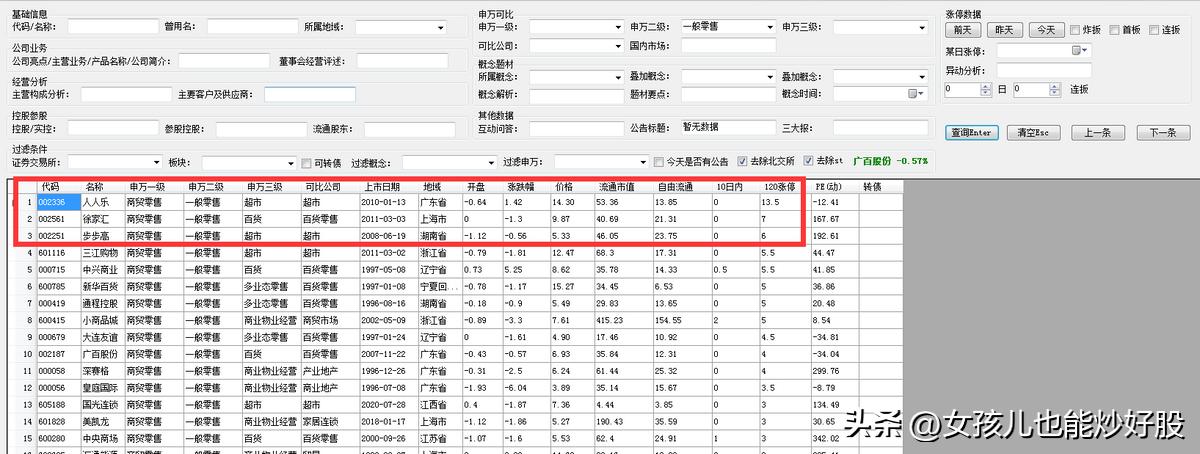Run the search with 查询Enter button
This screenshot has width=1200, height=454.
click(x=971, y=132)
